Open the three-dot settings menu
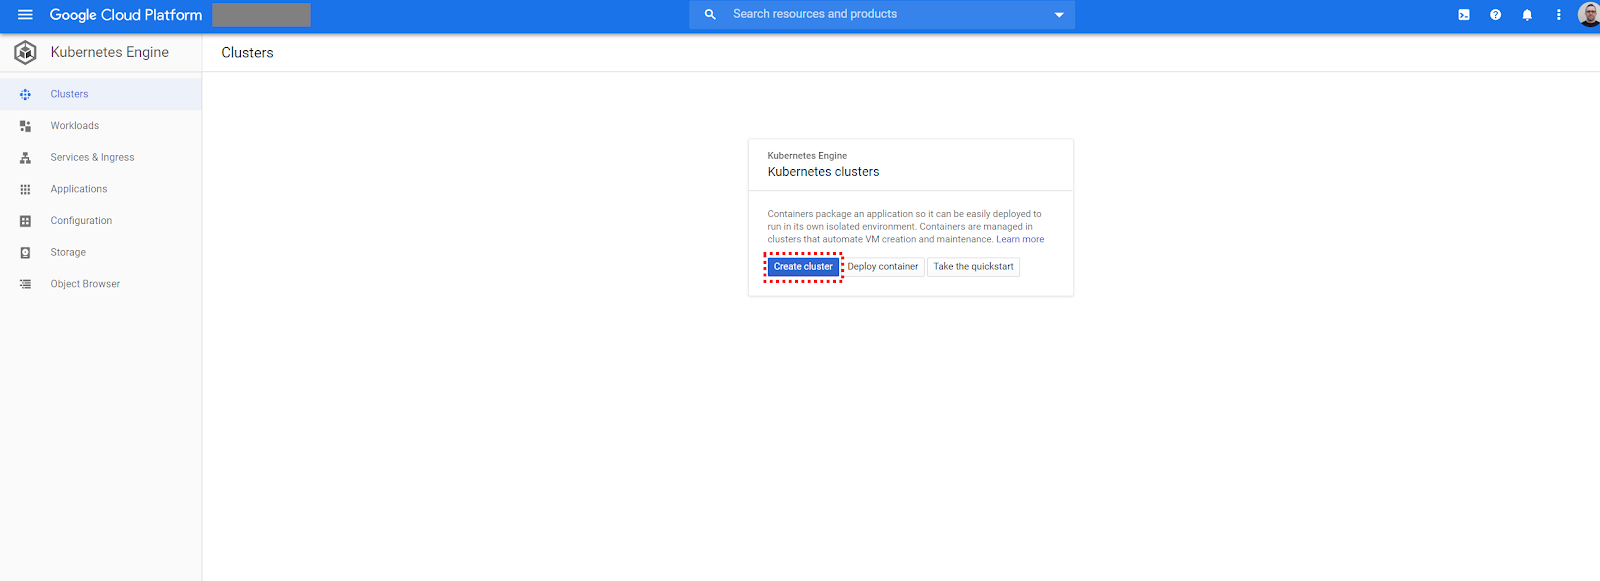1600x581 pixels. 1558,15
